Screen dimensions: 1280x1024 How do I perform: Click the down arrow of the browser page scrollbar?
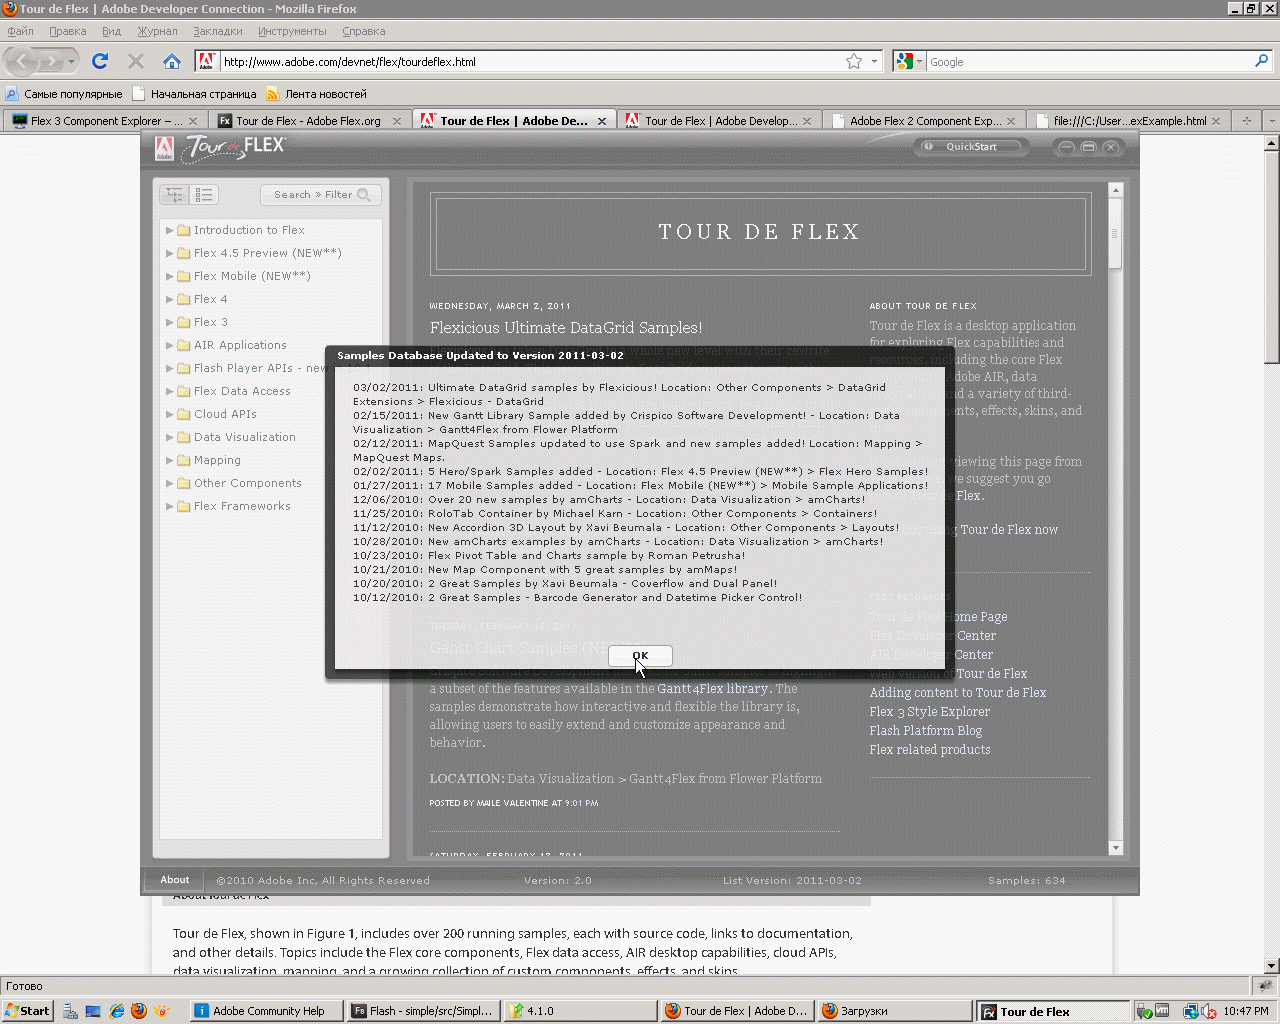1271,966
